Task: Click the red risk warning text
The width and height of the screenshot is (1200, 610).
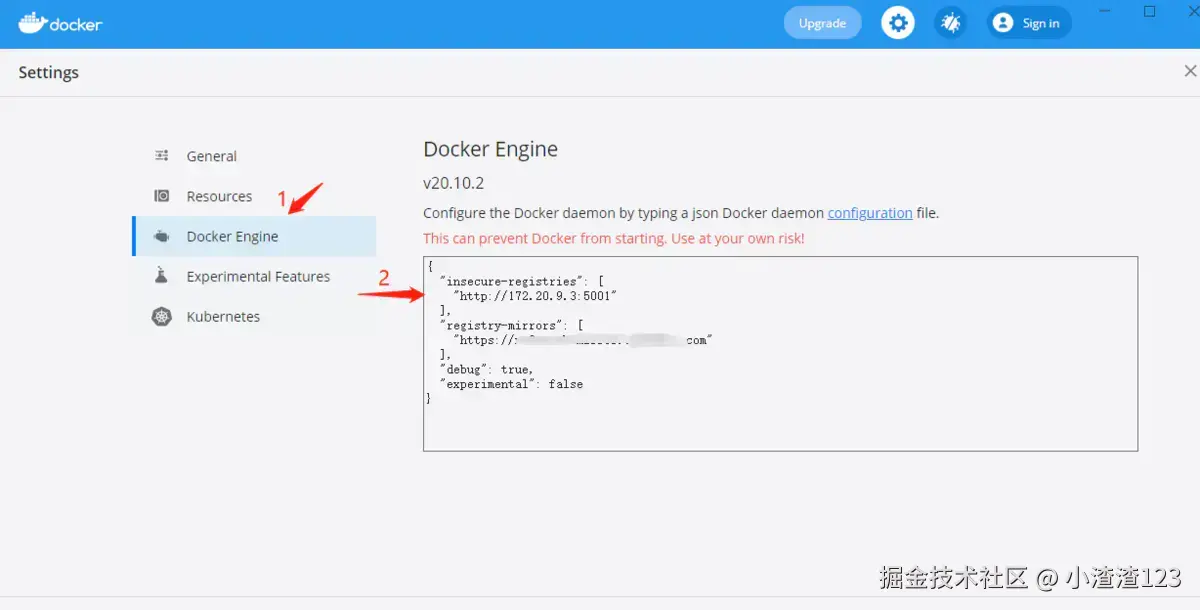Action: (x=614, y=238)
